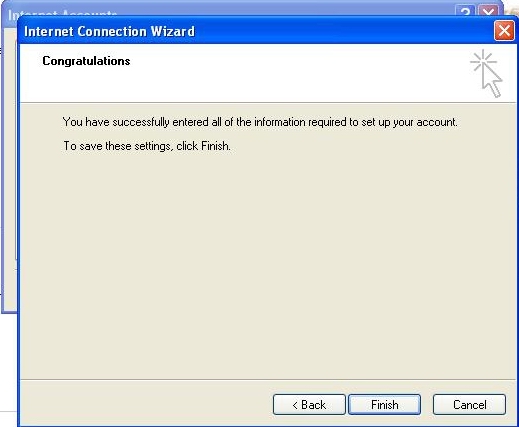
Task: Click the word Finish in the instruction sentence
Action: tap(215, 146)
